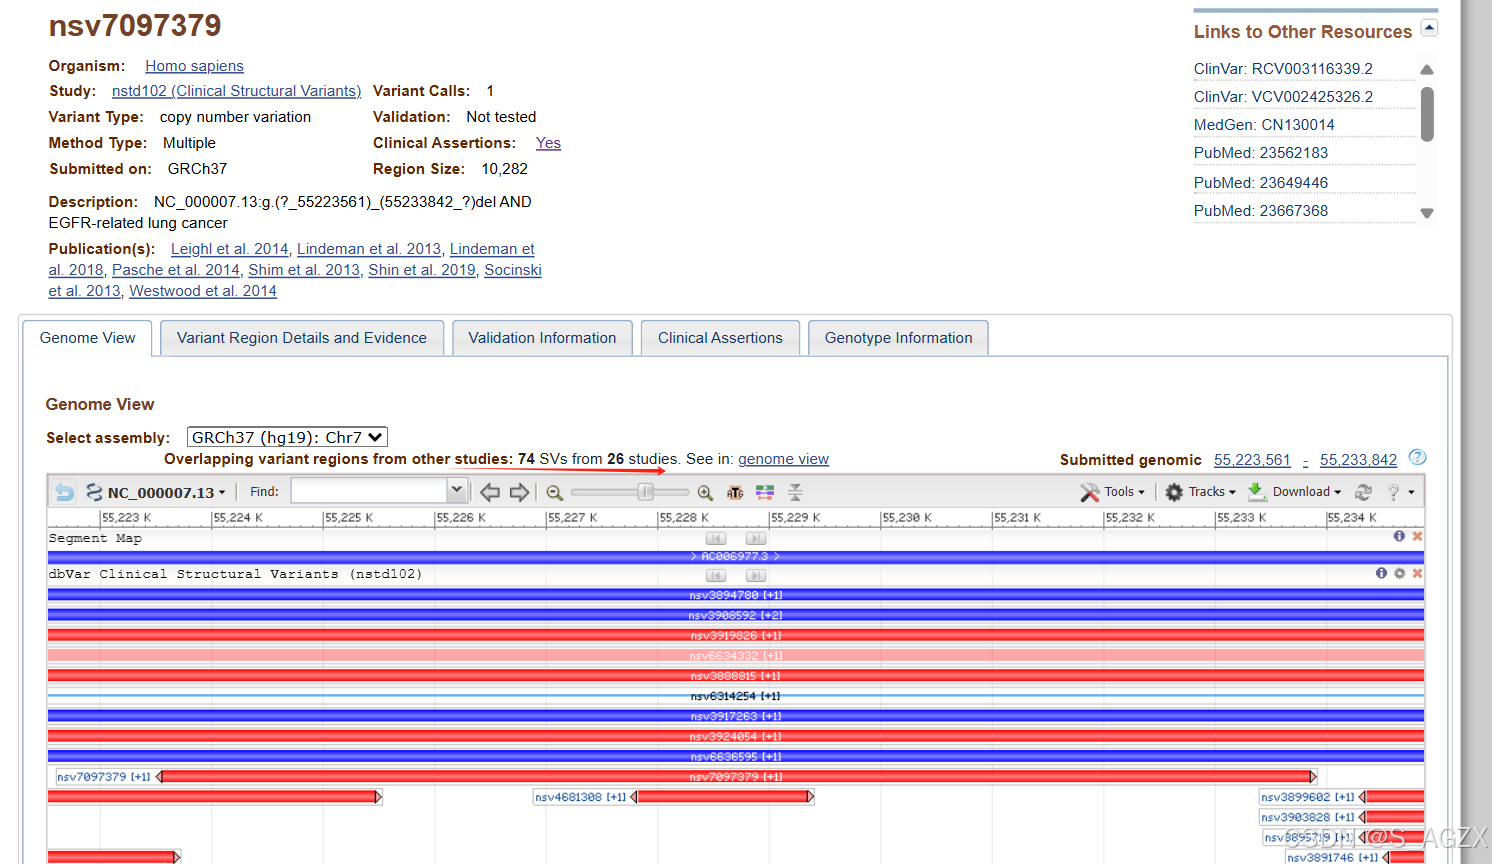Open the Homo sapiens organism link

pos(194,66)
